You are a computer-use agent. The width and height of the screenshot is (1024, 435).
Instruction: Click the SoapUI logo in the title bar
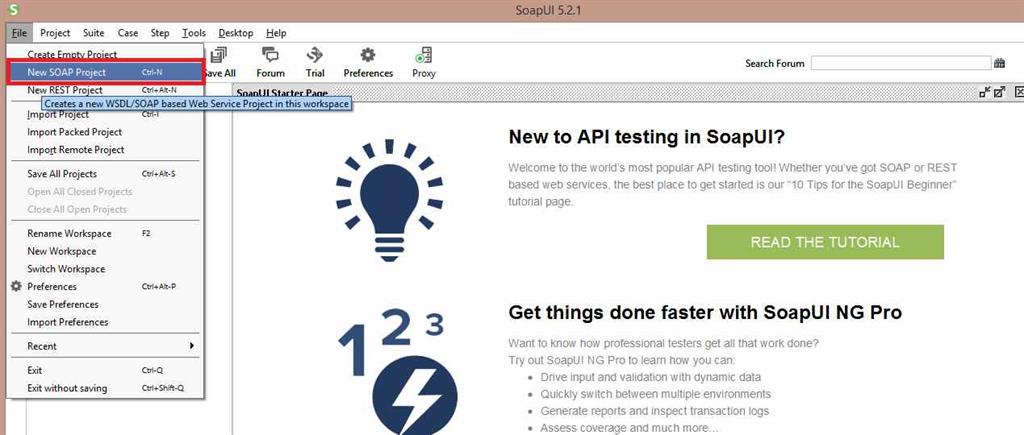(13, 10)
